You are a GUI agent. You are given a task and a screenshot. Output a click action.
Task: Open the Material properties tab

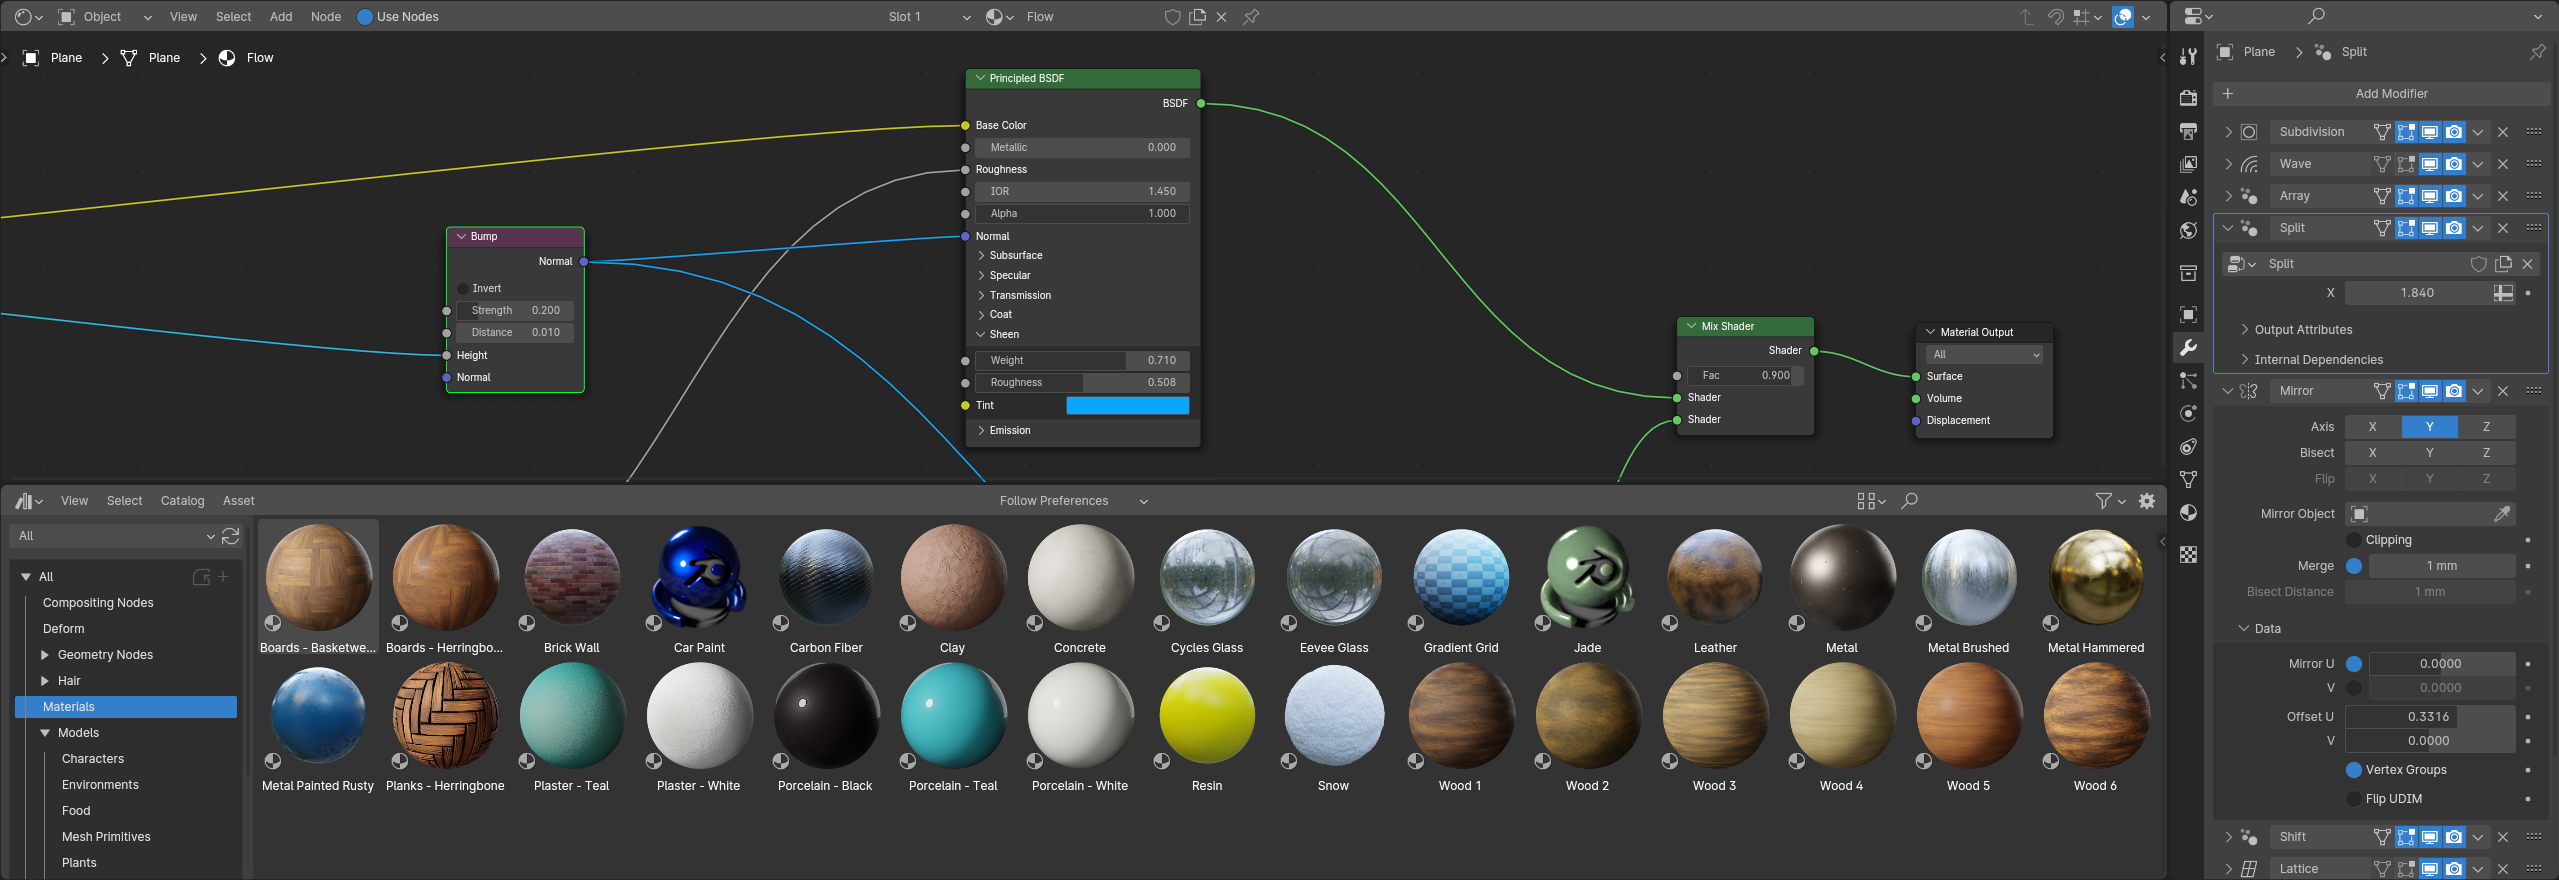(2188, 512)
